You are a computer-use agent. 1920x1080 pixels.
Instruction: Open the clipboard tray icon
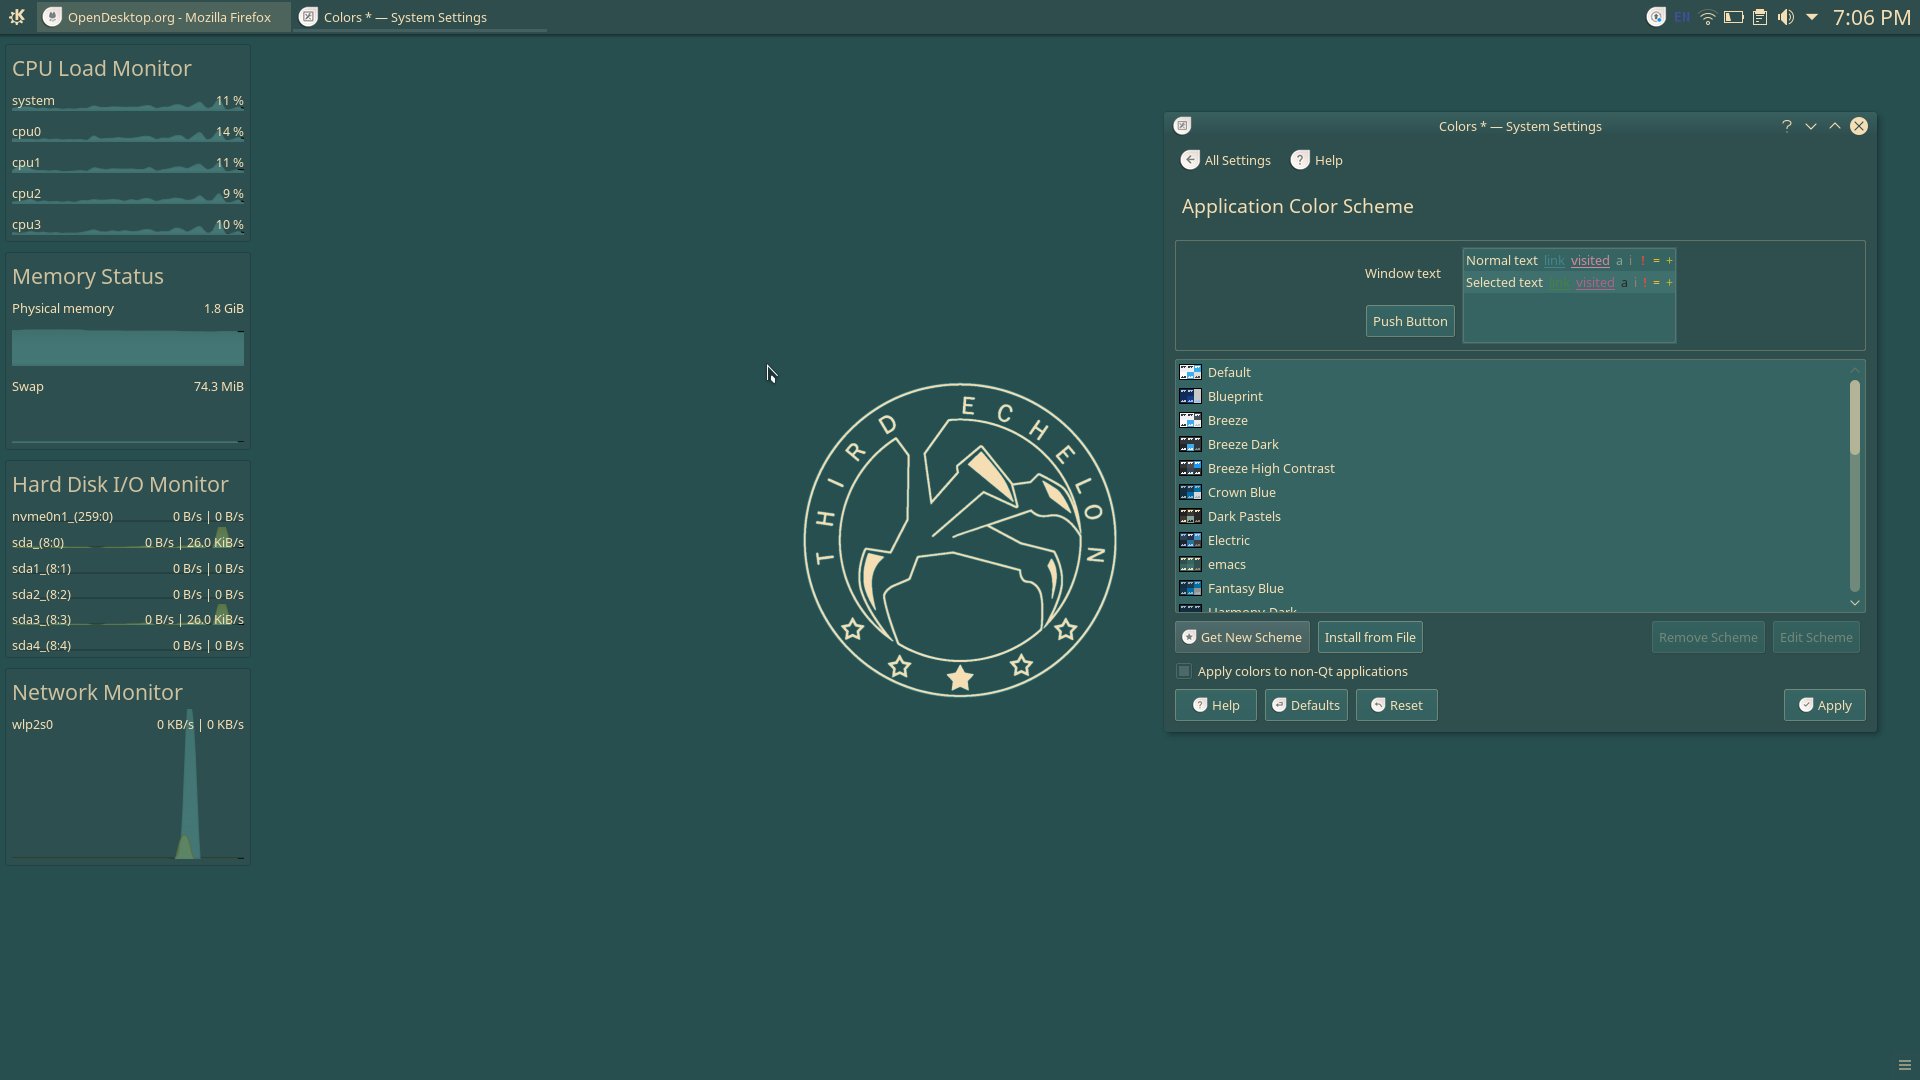1760,17
